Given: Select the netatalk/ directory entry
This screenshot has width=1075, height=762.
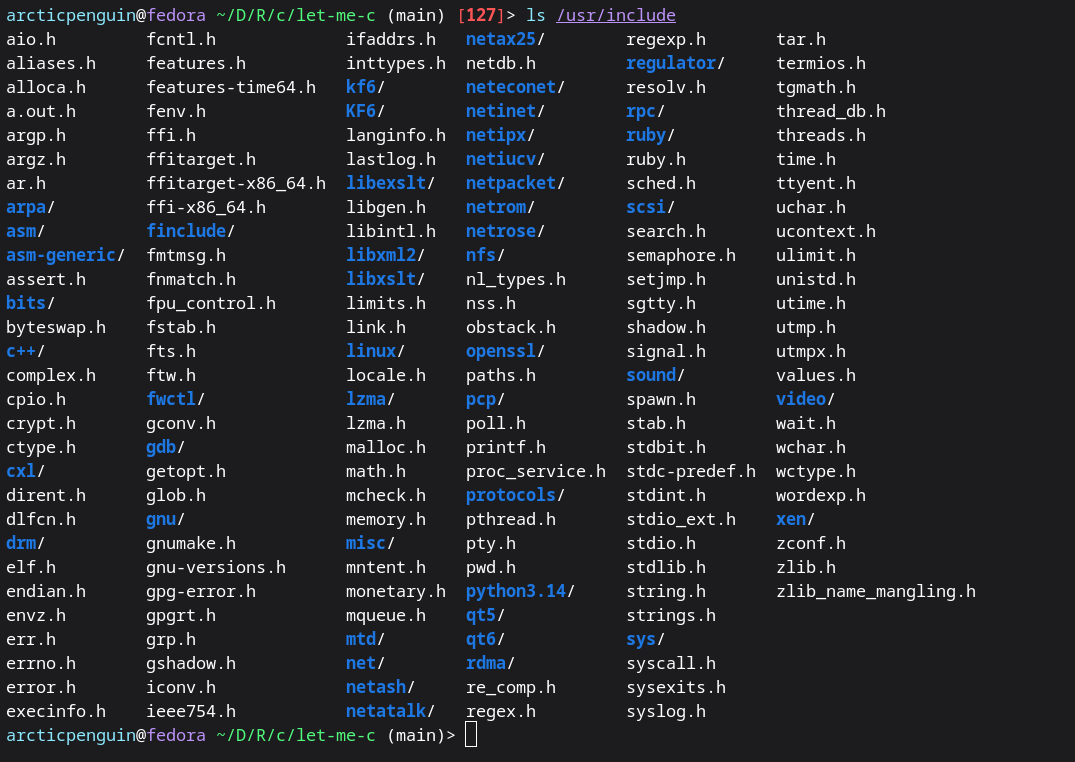Looking at the screenshot, I should [390, 711].
